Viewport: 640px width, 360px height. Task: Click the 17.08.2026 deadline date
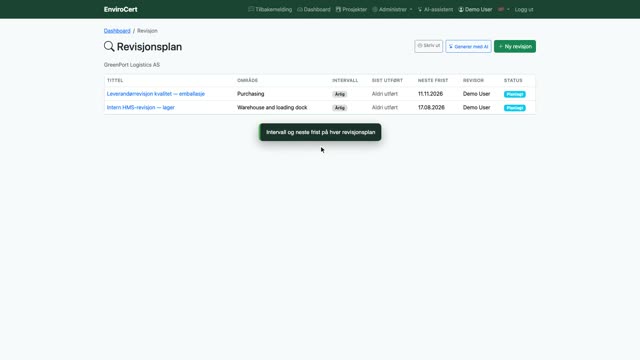tap(431, 107)
